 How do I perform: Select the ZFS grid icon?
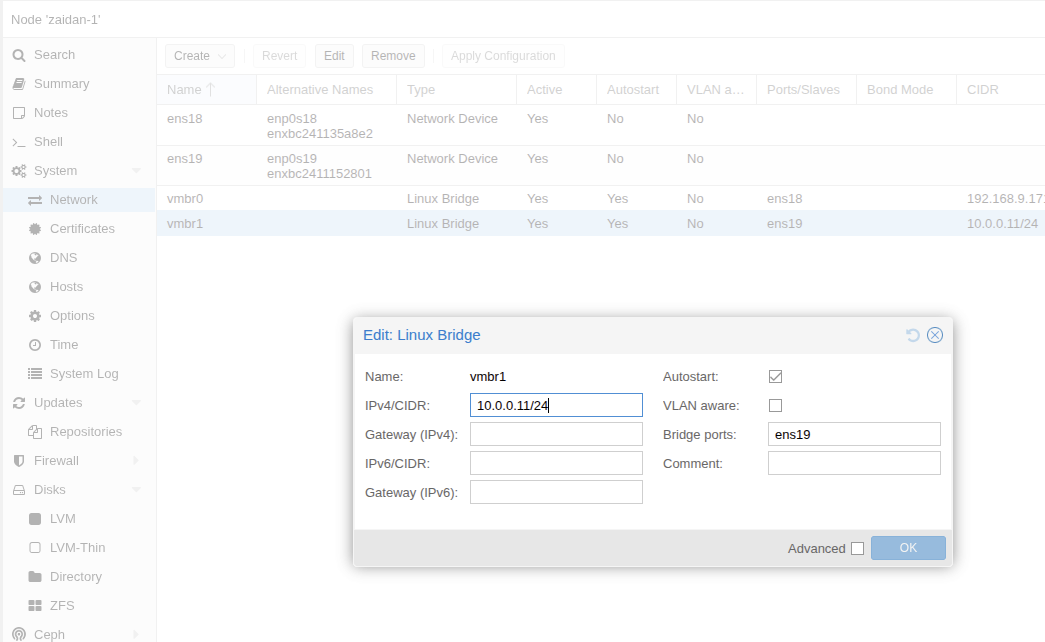(35, 606)
